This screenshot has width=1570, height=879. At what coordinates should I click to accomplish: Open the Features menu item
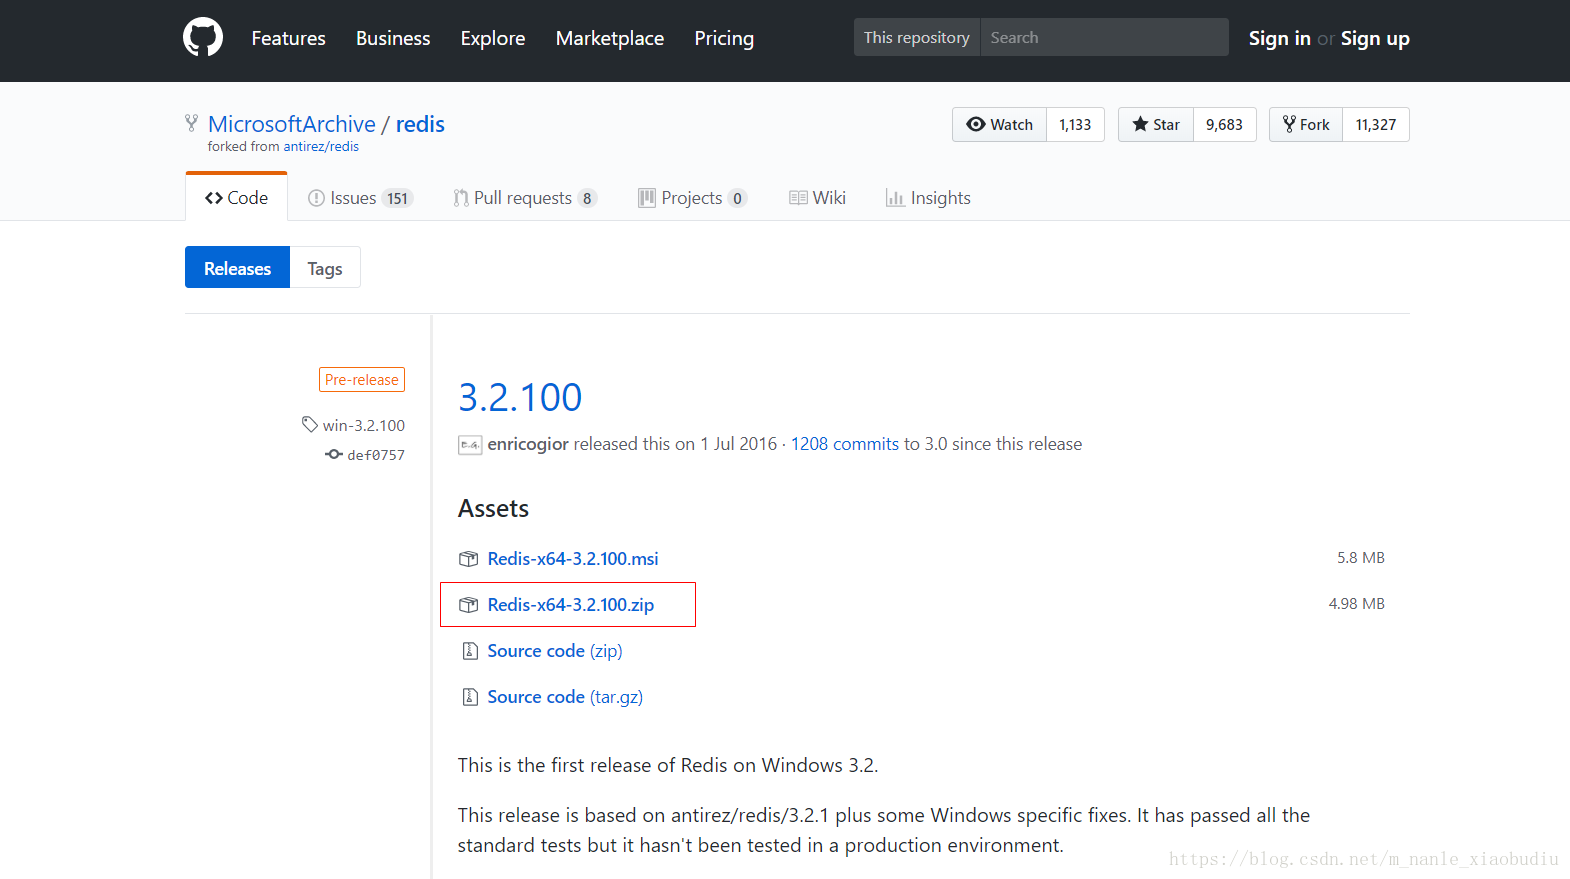pyautogui.click(x=288, y=38)
